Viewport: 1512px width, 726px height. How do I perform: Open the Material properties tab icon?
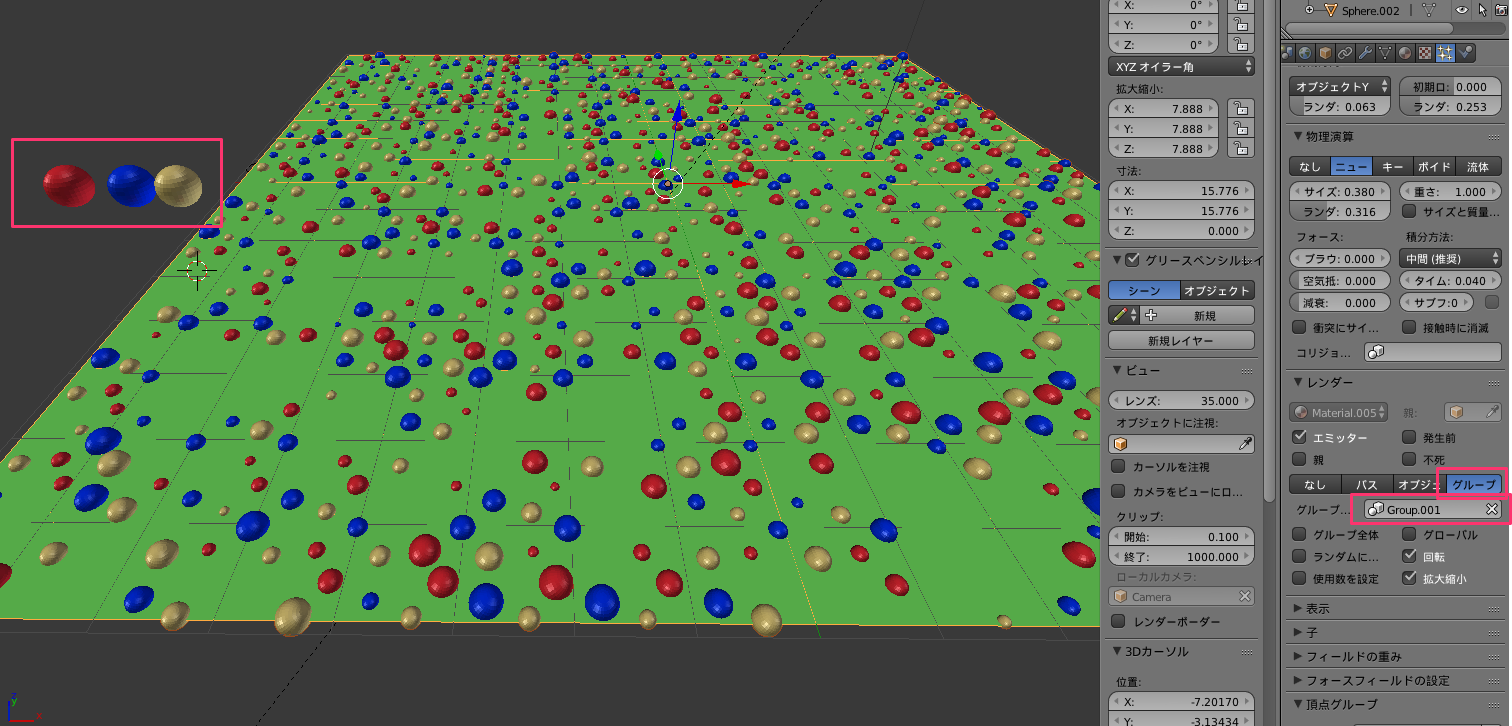pyautogui.click(x=1405, y=53)
